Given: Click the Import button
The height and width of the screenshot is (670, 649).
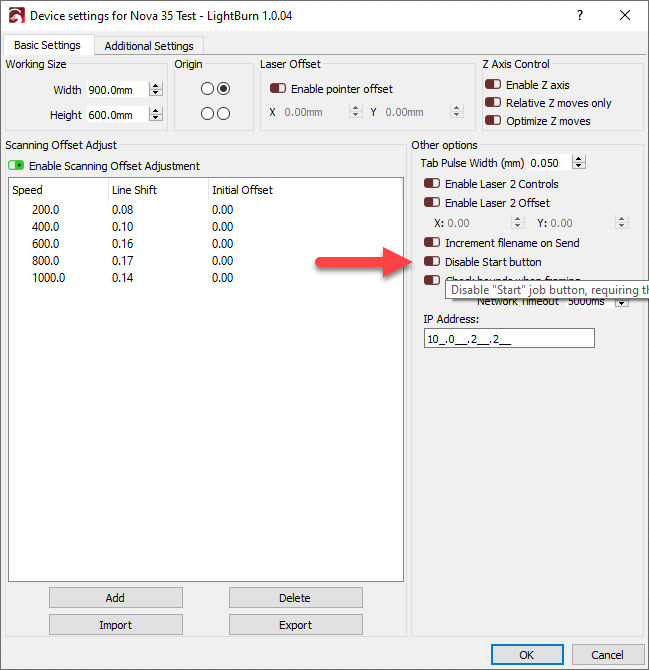Looking at the screenshot, I should pos(115,625).
